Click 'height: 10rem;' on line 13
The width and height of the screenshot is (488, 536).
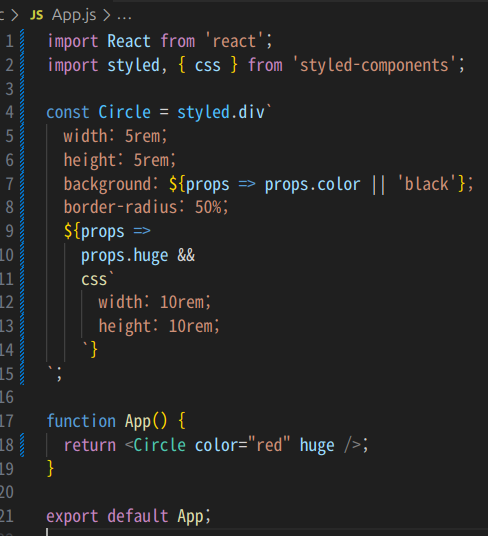159,326
